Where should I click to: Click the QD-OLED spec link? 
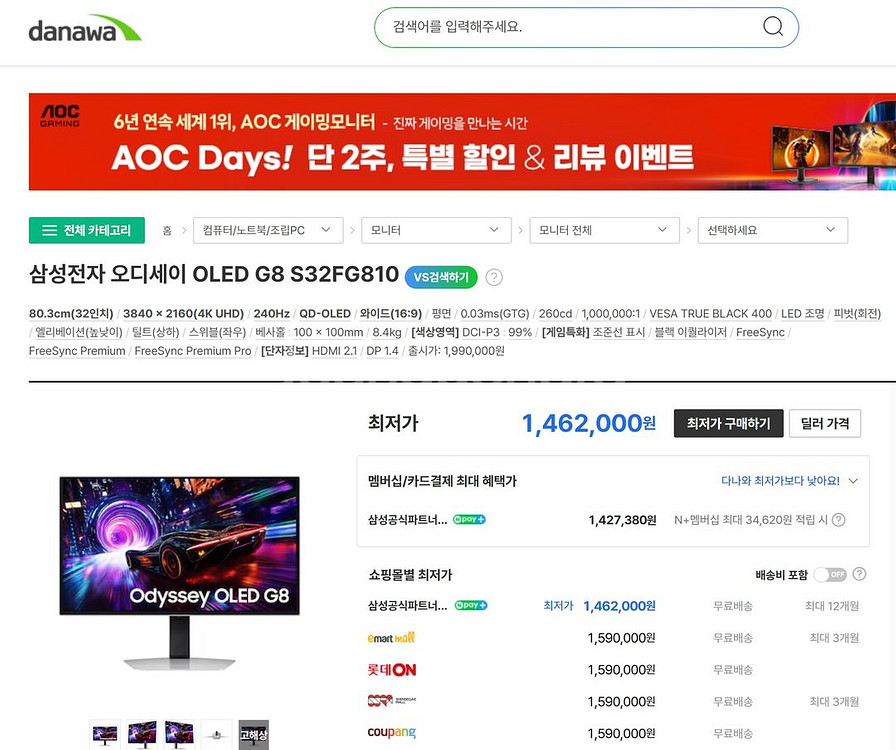tap(325, 314)
